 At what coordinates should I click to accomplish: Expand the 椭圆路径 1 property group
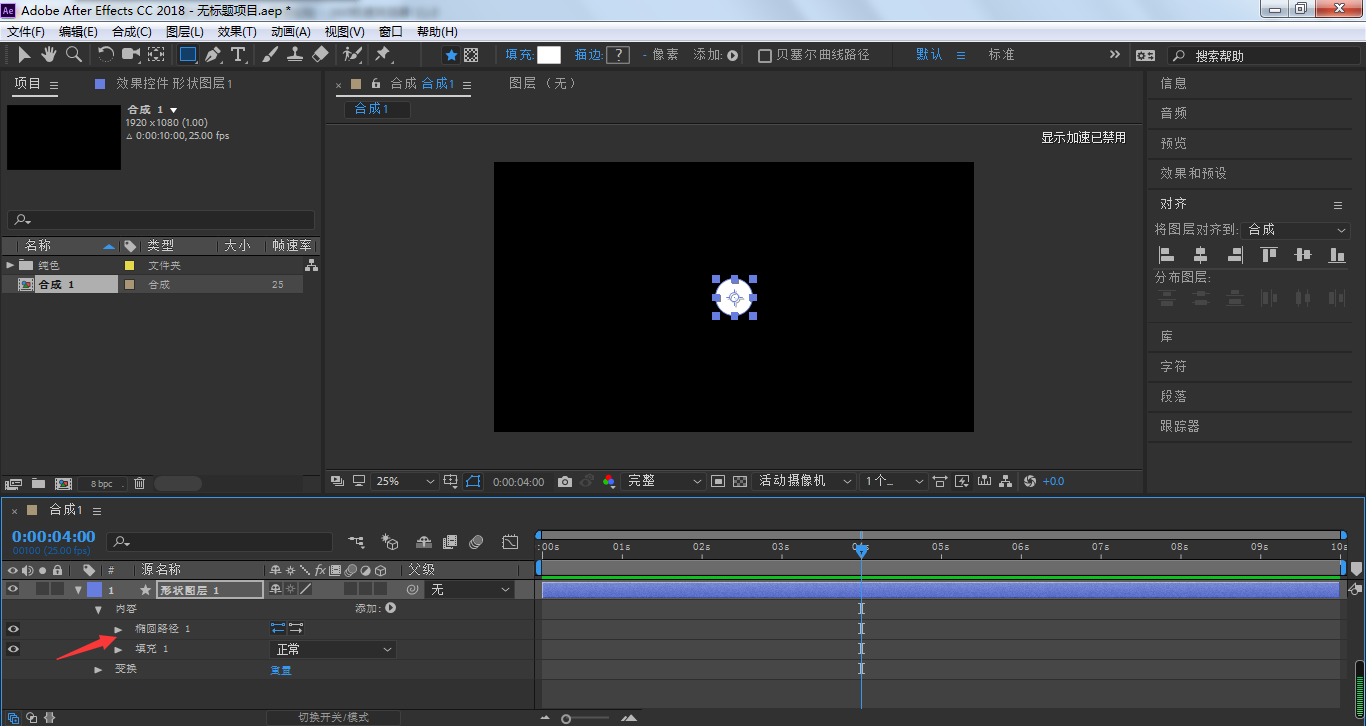pyautogui.click(x=118, y=629)
